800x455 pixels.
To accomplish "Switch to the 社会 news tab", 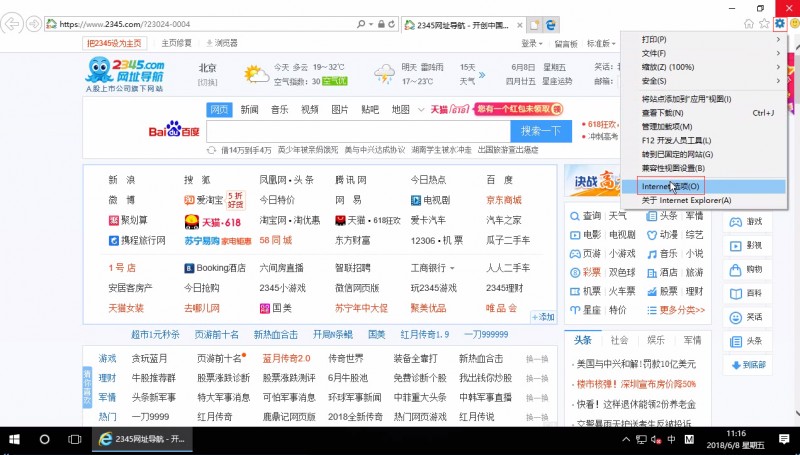I will [619, 340].
